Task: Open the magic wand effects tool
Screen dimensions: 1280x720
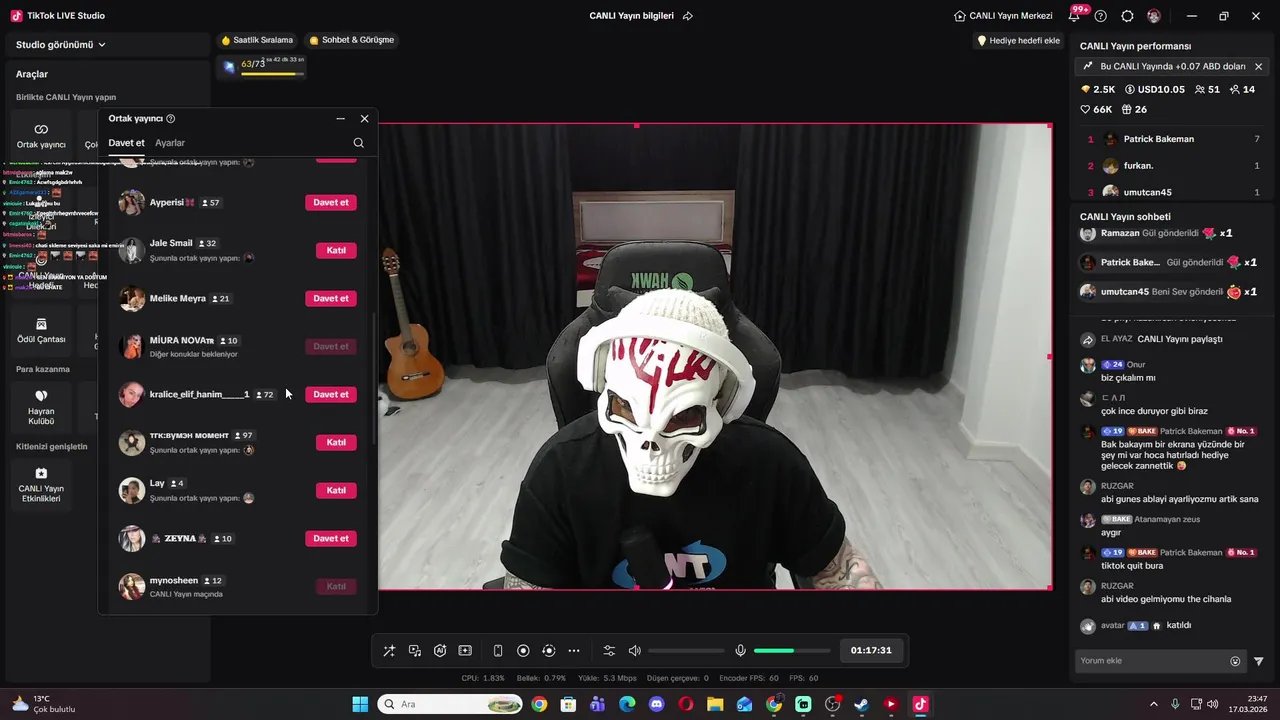Action: (389, 651)
